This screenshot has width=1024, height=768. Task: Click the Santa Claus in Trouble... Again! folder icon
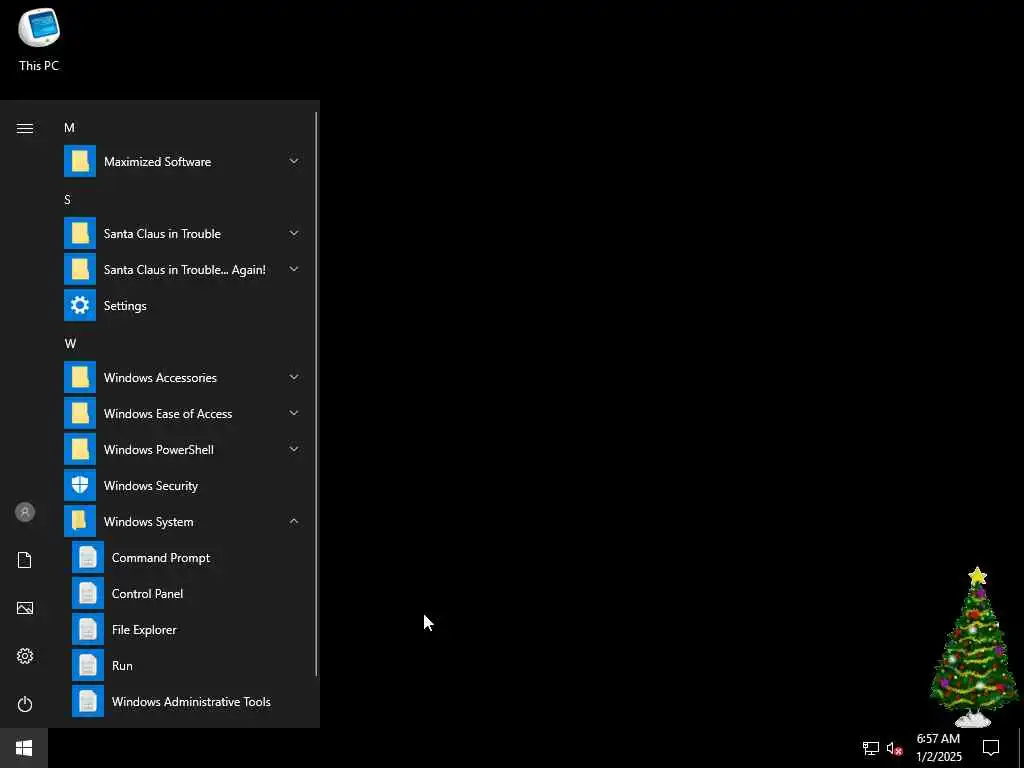click(x=80, y=269)
